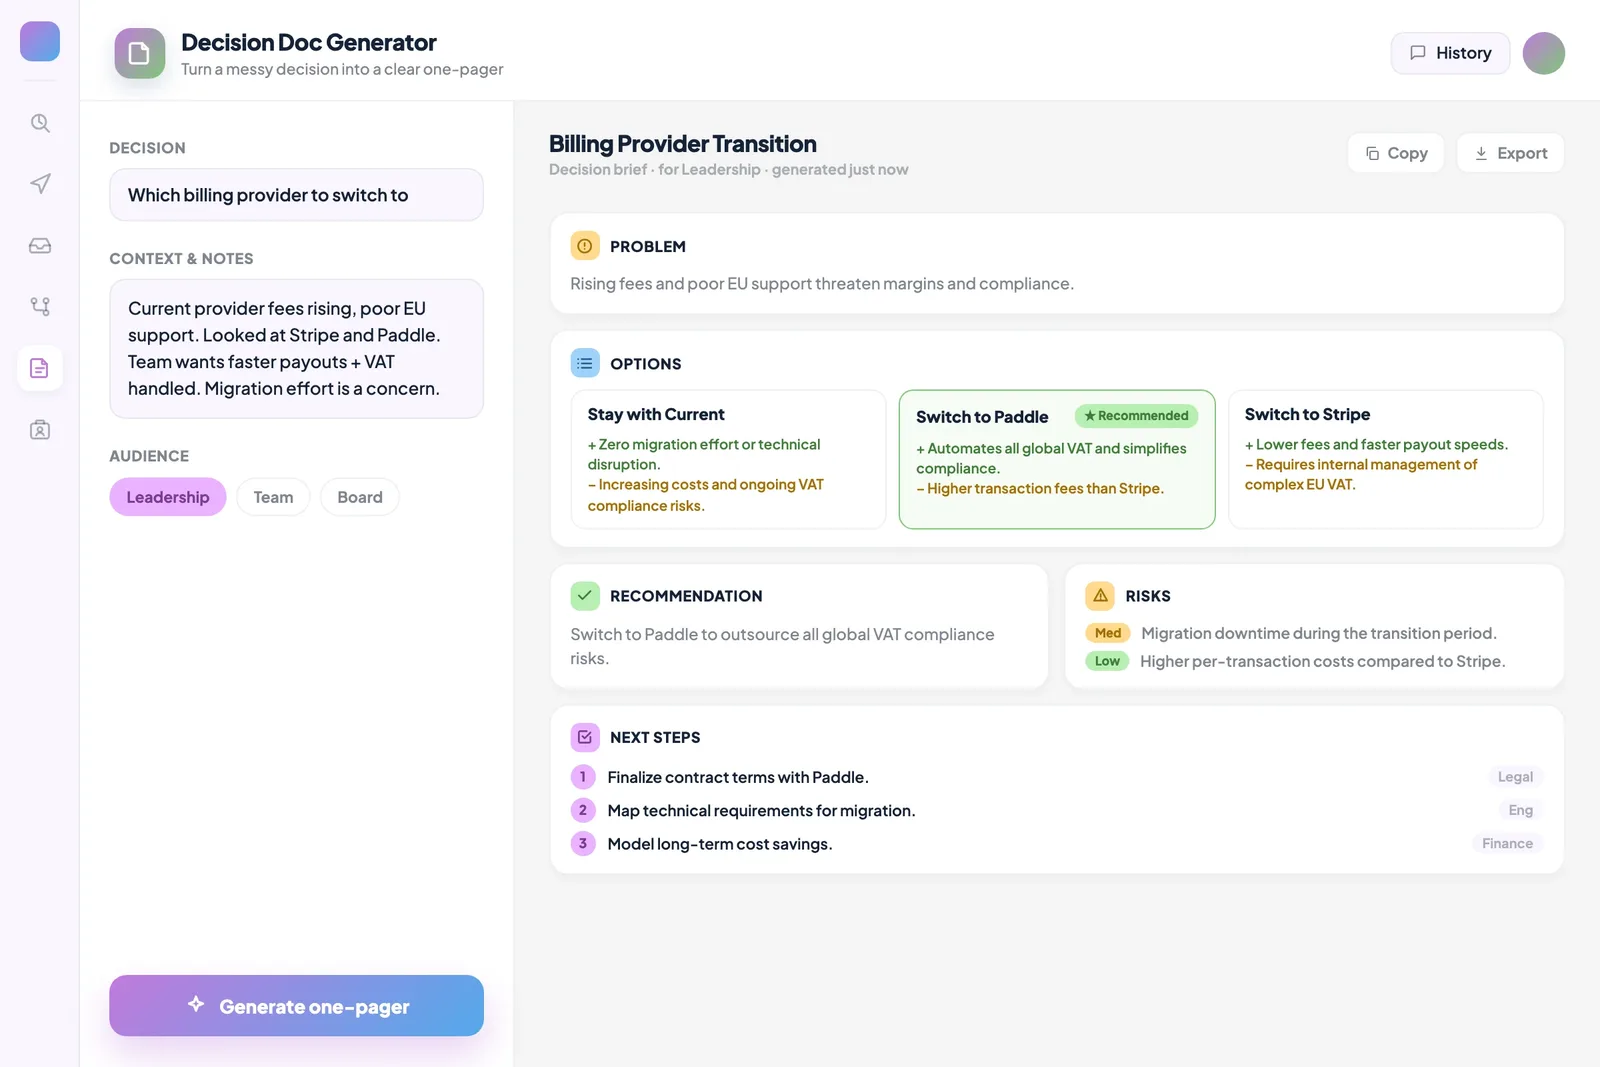Screen dimensions: 1600x1067
Task: Click the Billing Provider Transition title
Action: [x=683, y=144]
